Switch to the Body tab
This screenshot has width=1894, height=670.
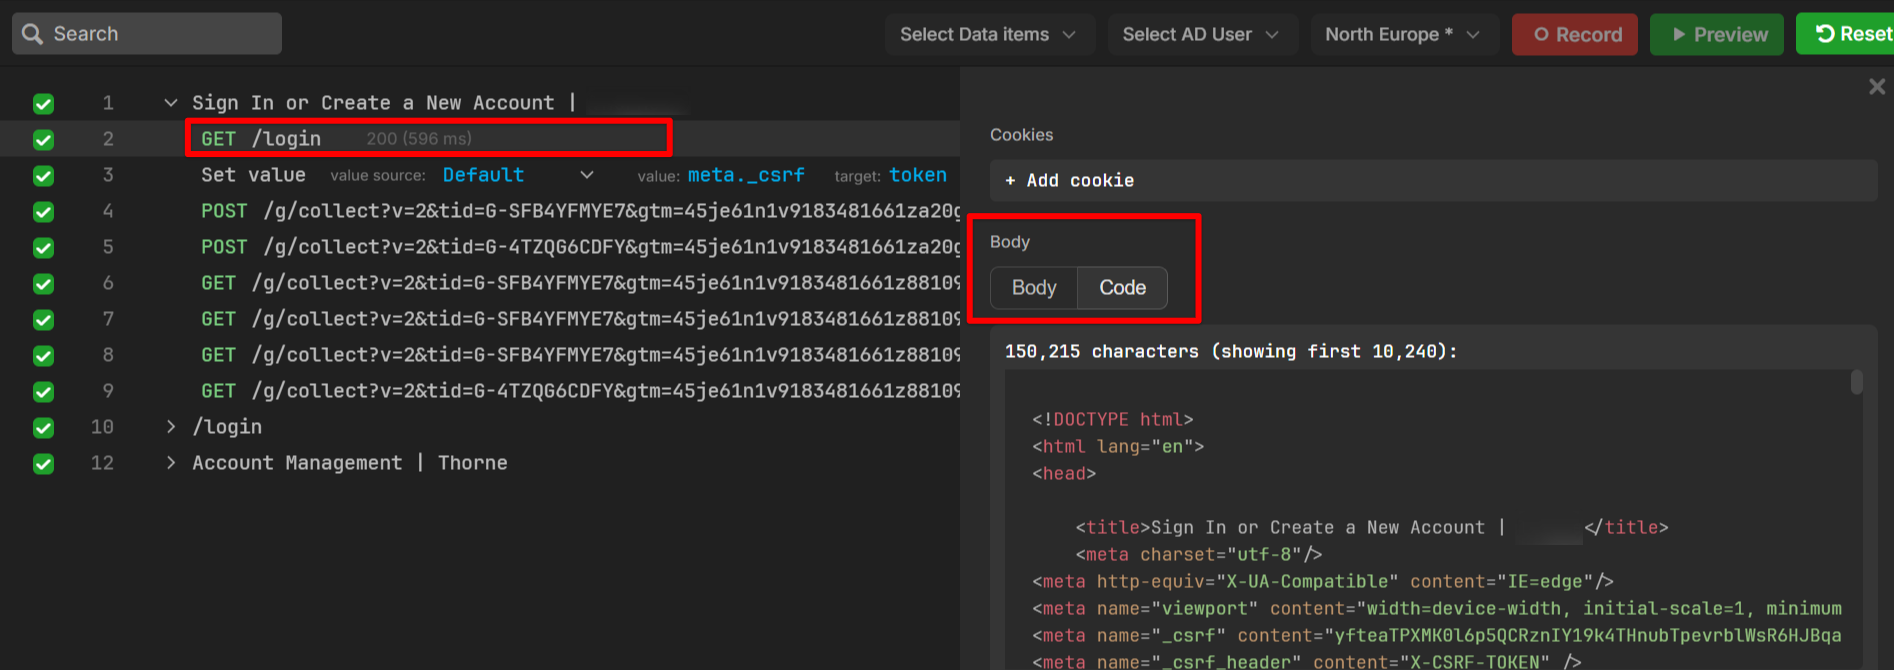tap(1034, 288)
